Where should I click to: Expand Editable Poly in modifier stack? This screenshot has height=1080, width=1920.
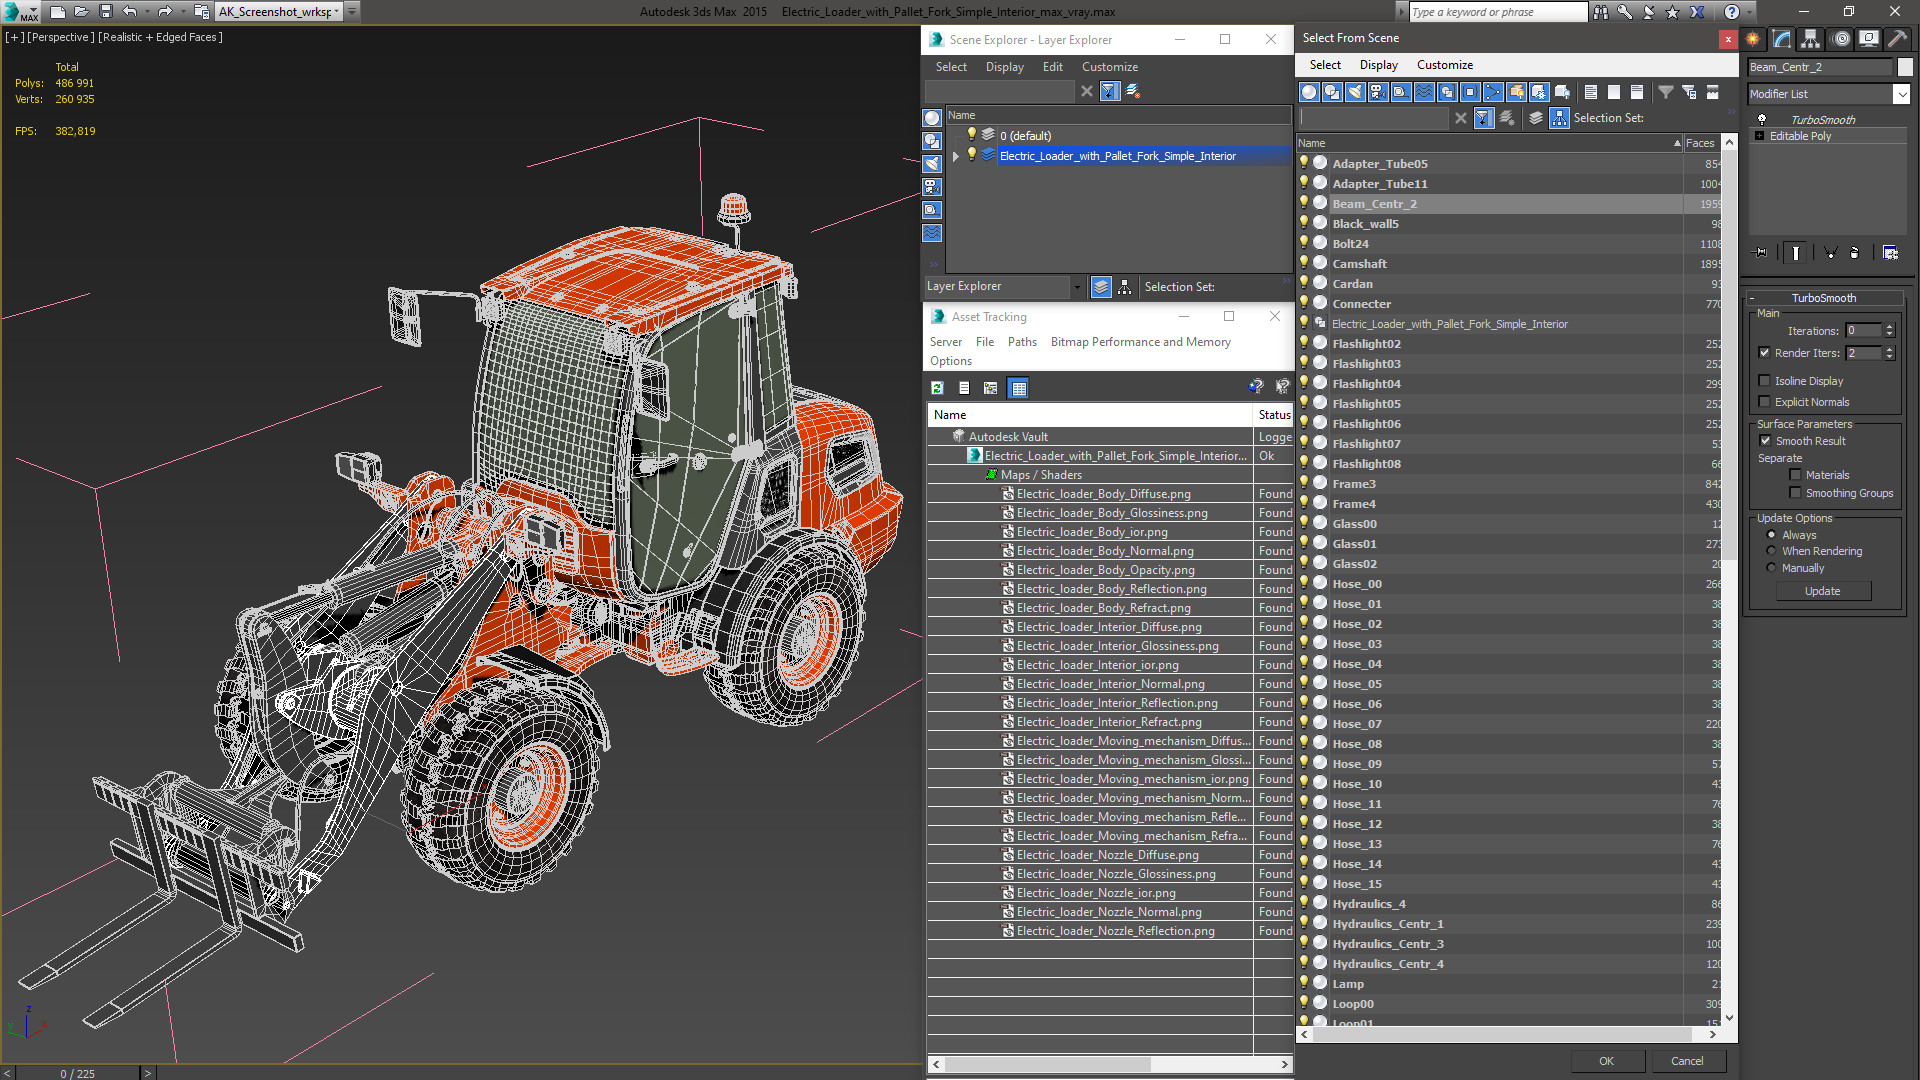pos(1759,136)
